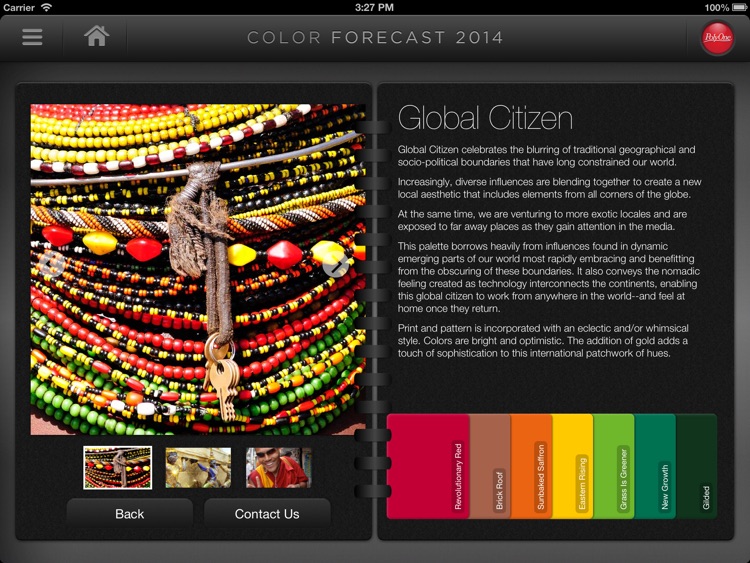750x563 pixels.
Task: Tap the Carrier label in status bar
Action: click(x=19, y=7)
